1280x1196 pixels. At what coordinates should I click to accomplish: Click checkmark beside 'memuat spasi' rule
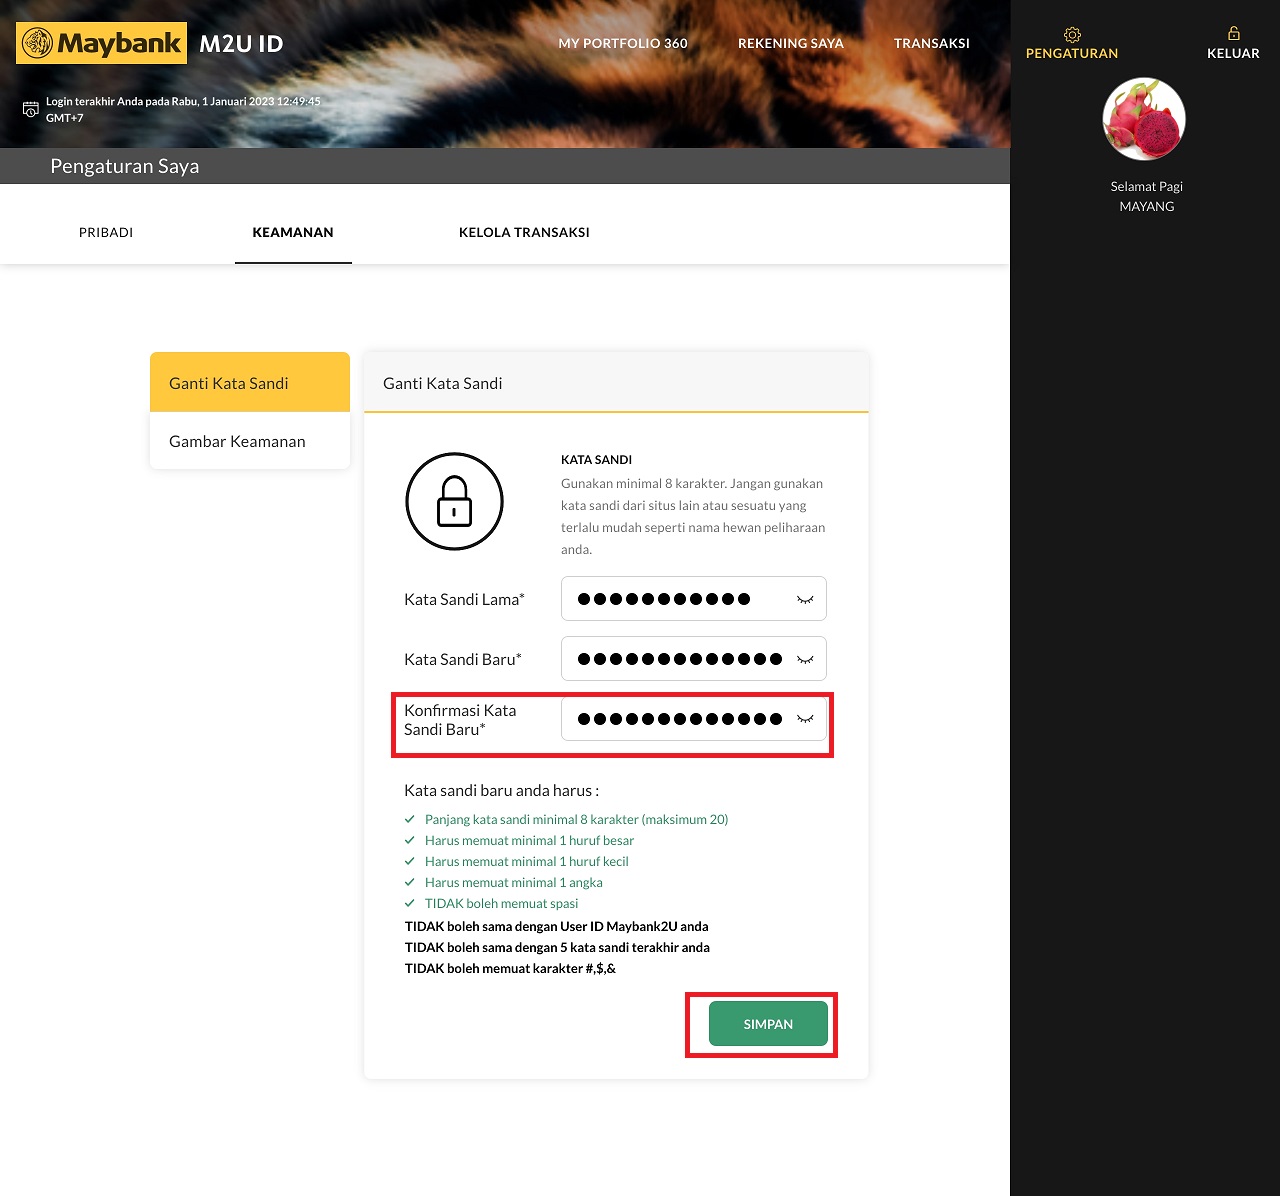coord(409,903)
